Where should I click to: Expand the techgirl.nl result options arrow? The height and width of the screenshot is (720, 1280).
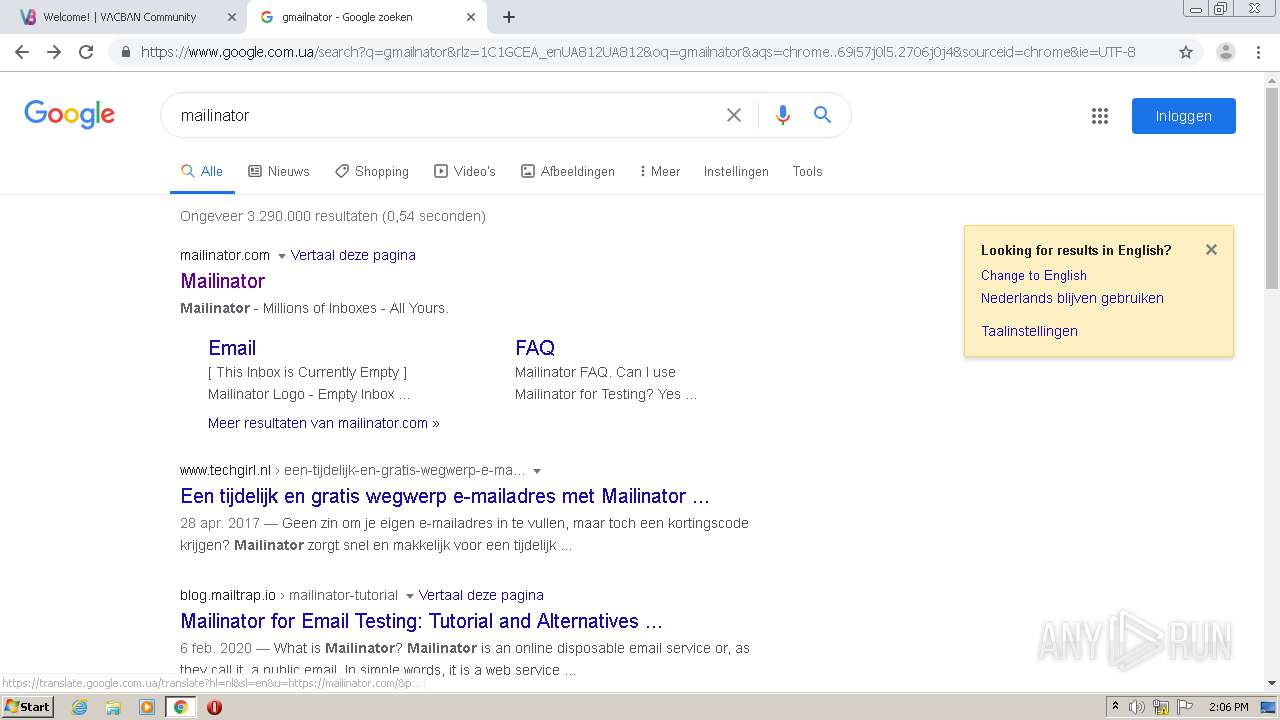537,471
